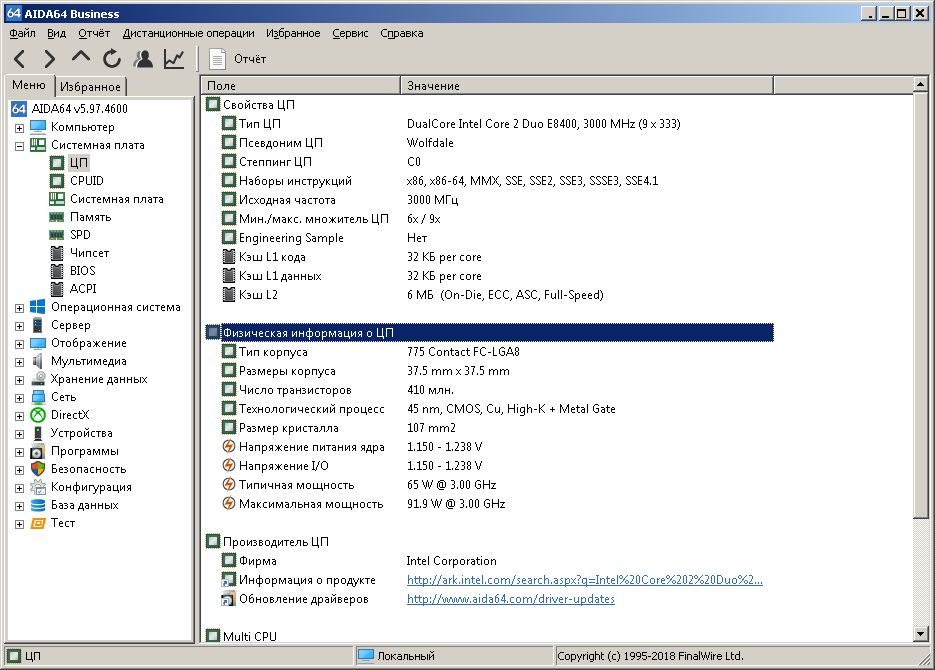
Task: Open the aida64.com driver-updates link
Action: (510, 599)
